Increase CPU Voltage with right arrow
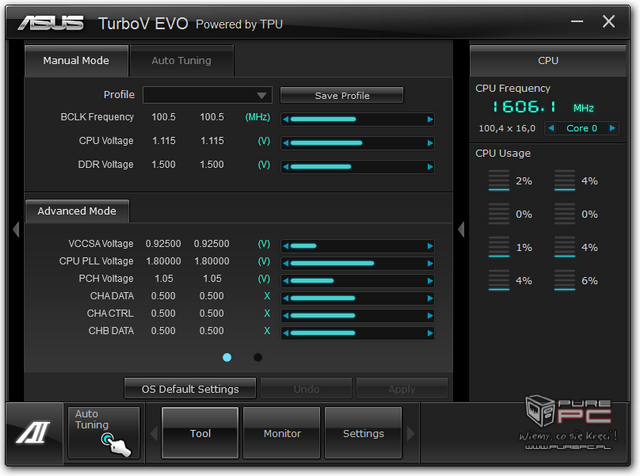The height and width of the screenshot is (476, 640). pyautogui.click(x=430, y=143)
